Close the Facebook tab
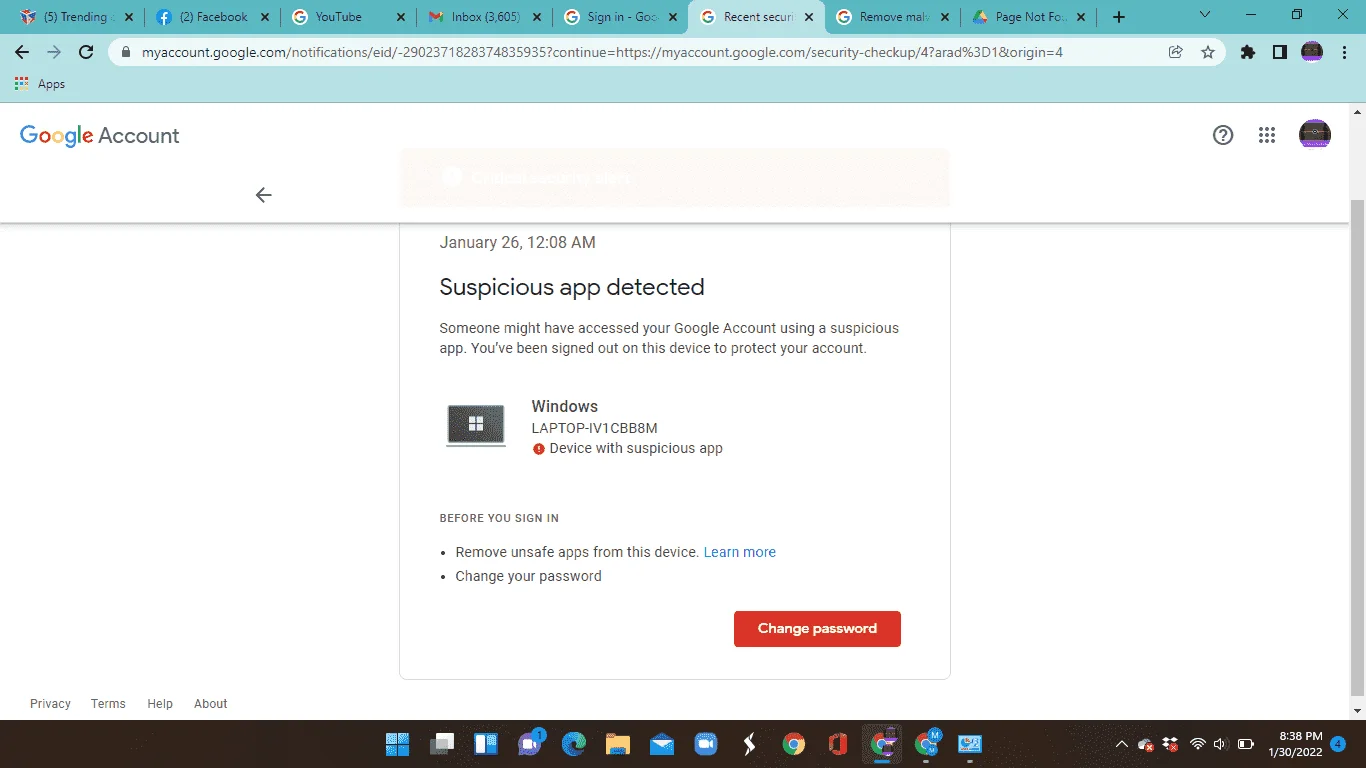1366x768 pixels. tap(264, 17)
